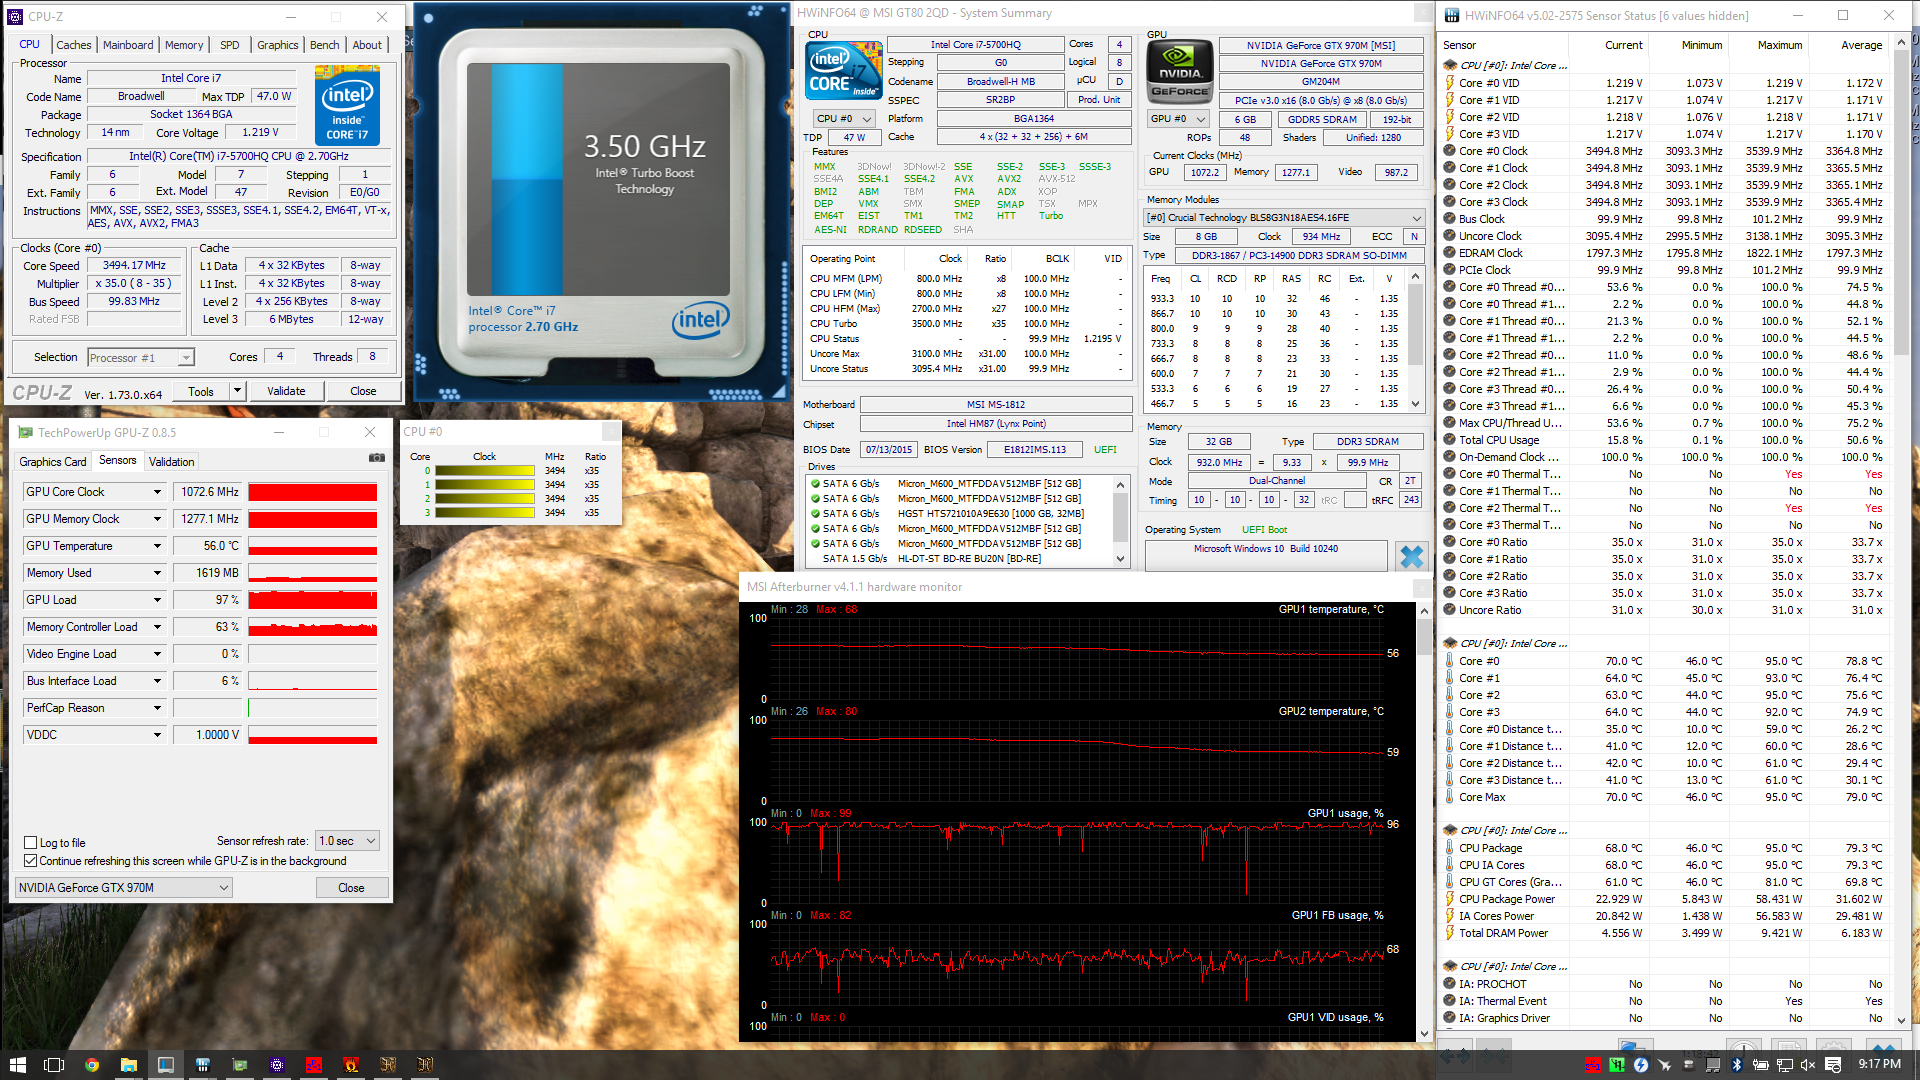Click the Maximum column header in HWiNFO sensors
Screen dimensions: 1920x1080
tap(1779, 45)
